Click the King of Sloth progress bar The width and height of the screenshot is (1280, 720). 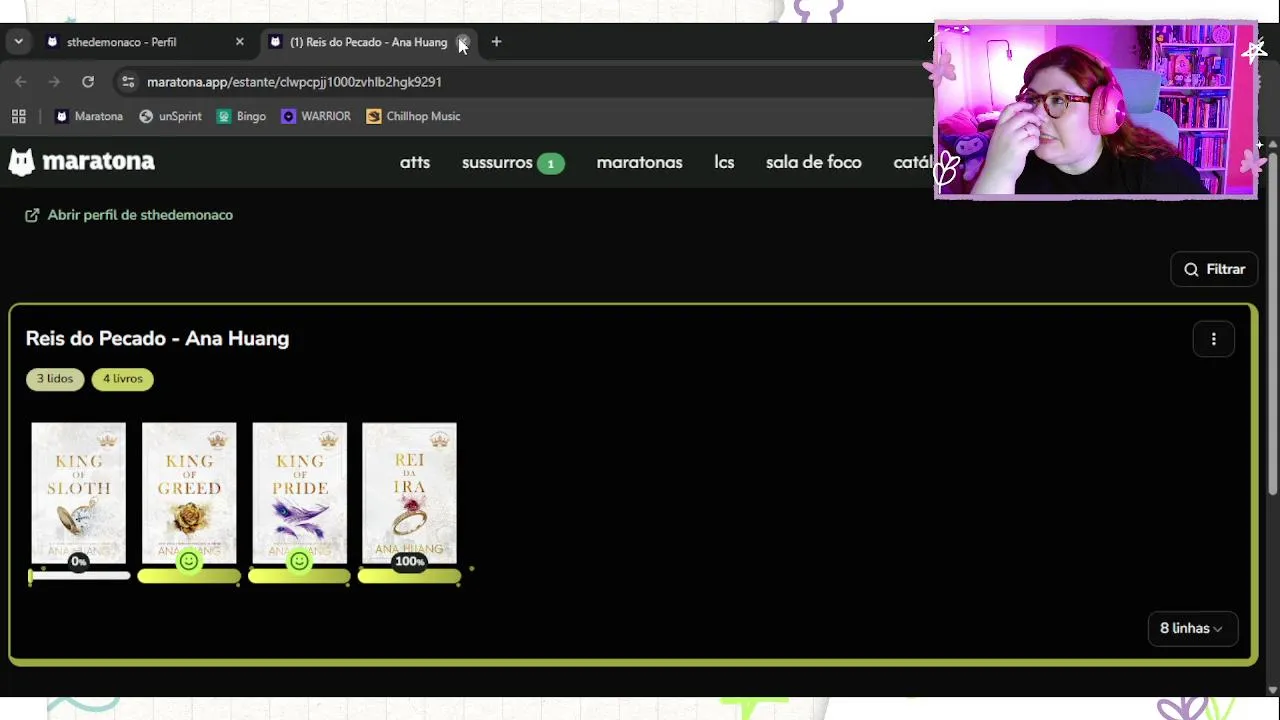[x=79, y=576]
